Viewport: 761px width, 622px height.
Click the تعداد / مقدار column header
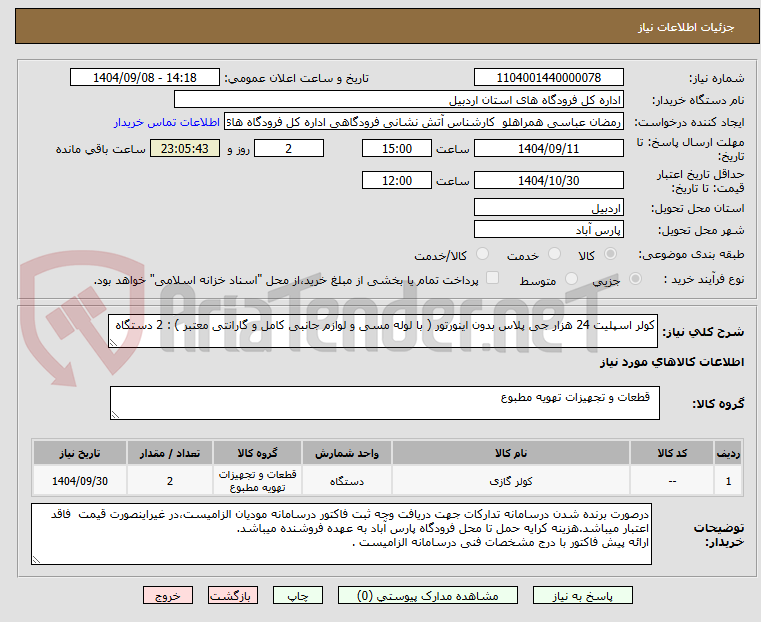click(x=170, y=453)
